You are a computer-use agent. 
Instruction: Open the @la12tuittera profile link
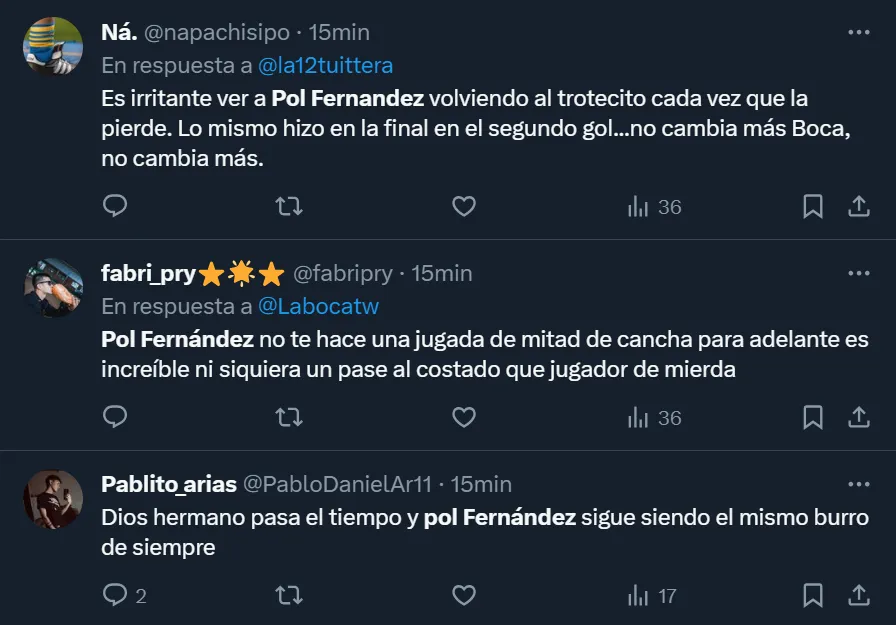pos(326,66)
